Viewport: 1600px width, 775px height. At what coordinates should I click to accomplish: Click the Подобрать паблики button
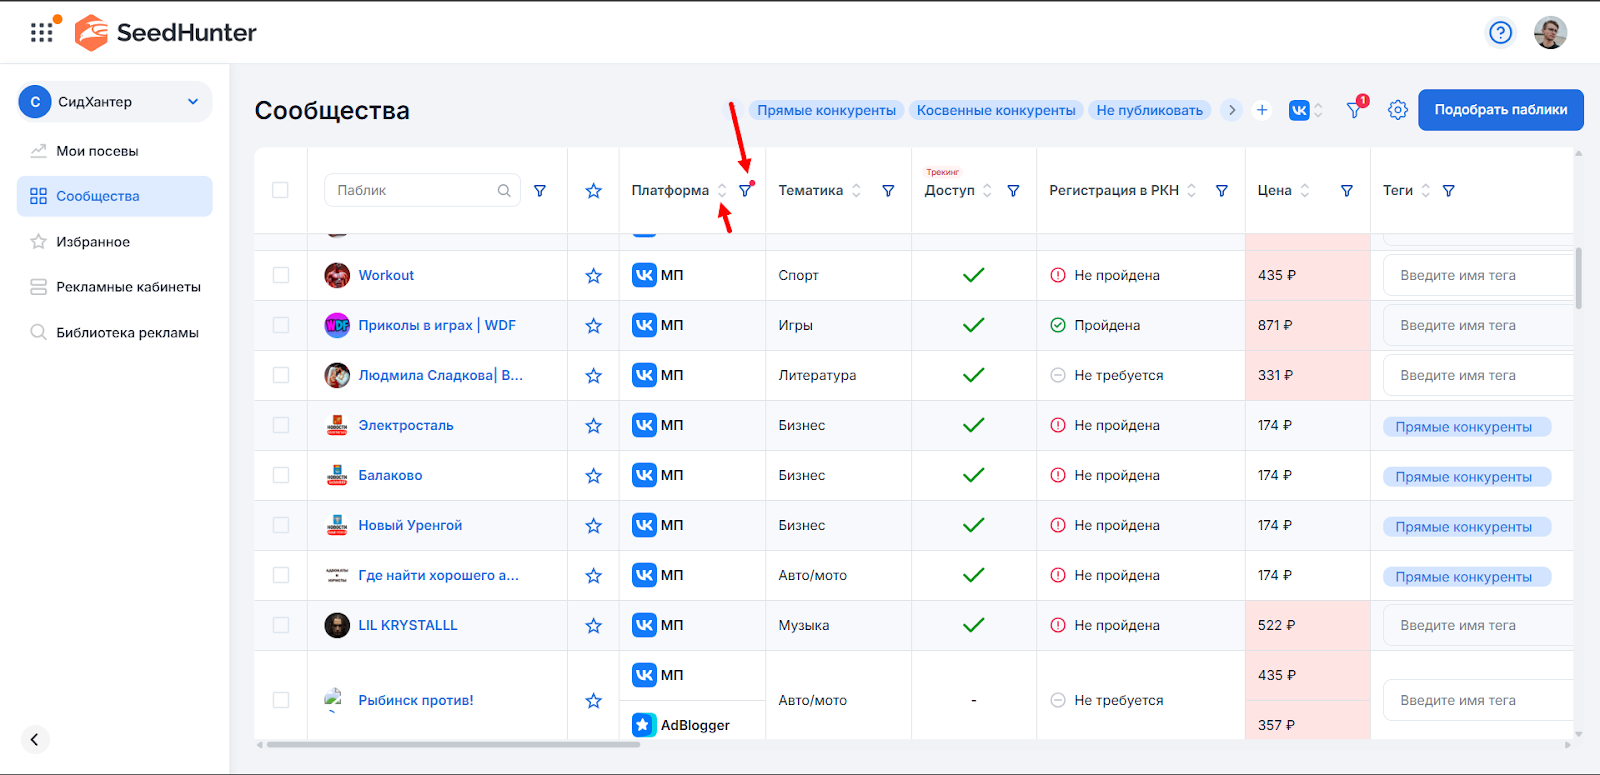point(1500,110)
